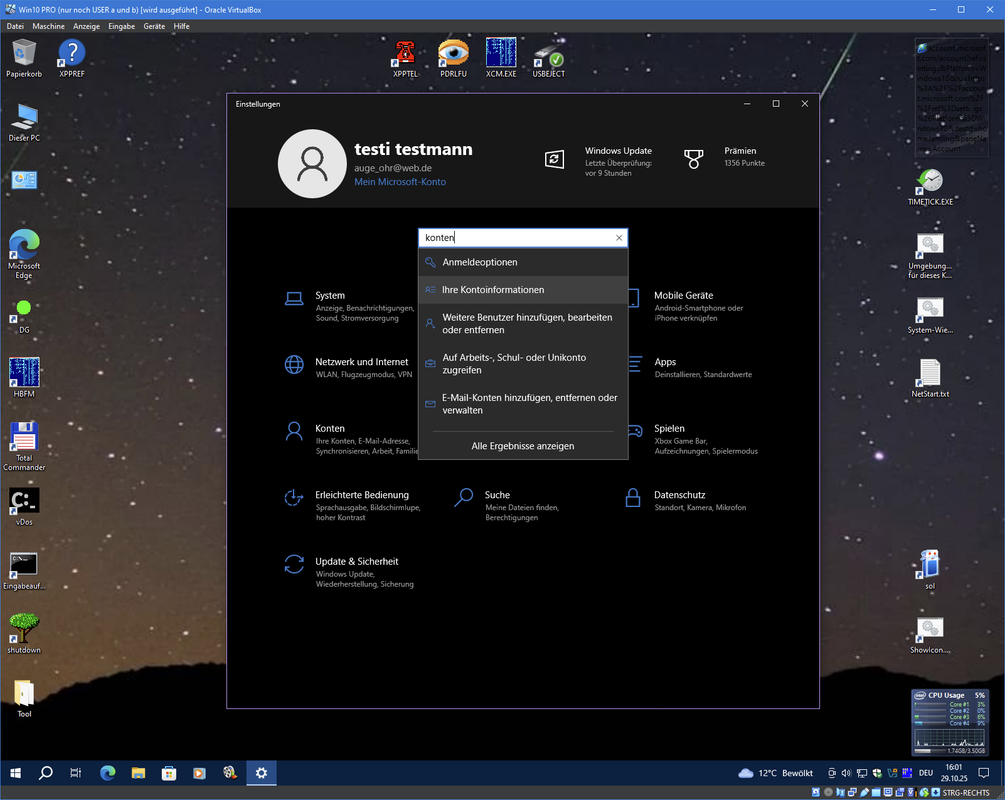Open the VirtualBox Geräte menu
This screenshot has height=800, width=1005.
tap(154, 26)
